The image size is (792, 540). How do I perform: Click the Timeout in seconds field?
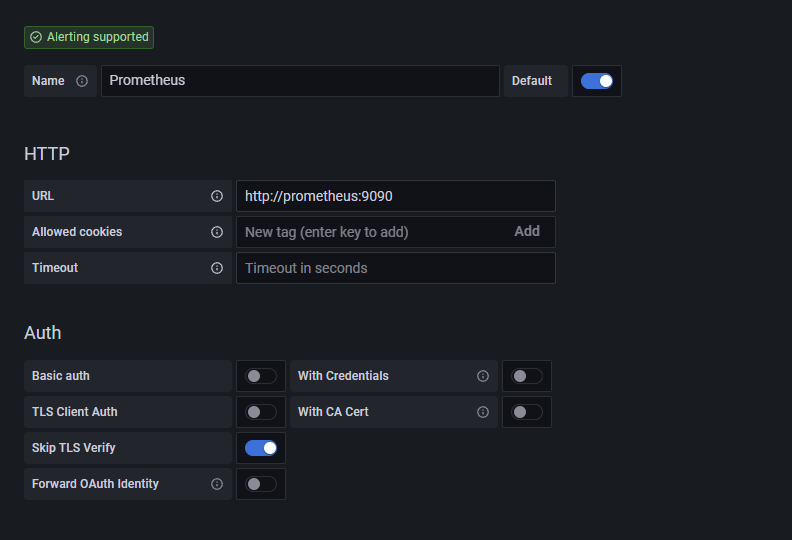pos(395,268)
